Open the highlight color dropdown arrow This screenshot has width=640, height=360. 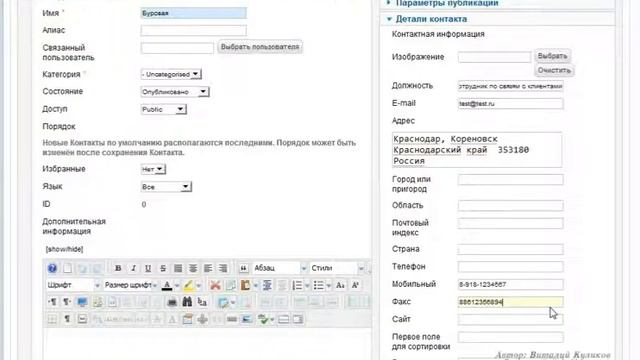pyautogui.click(x=198, y=285)
